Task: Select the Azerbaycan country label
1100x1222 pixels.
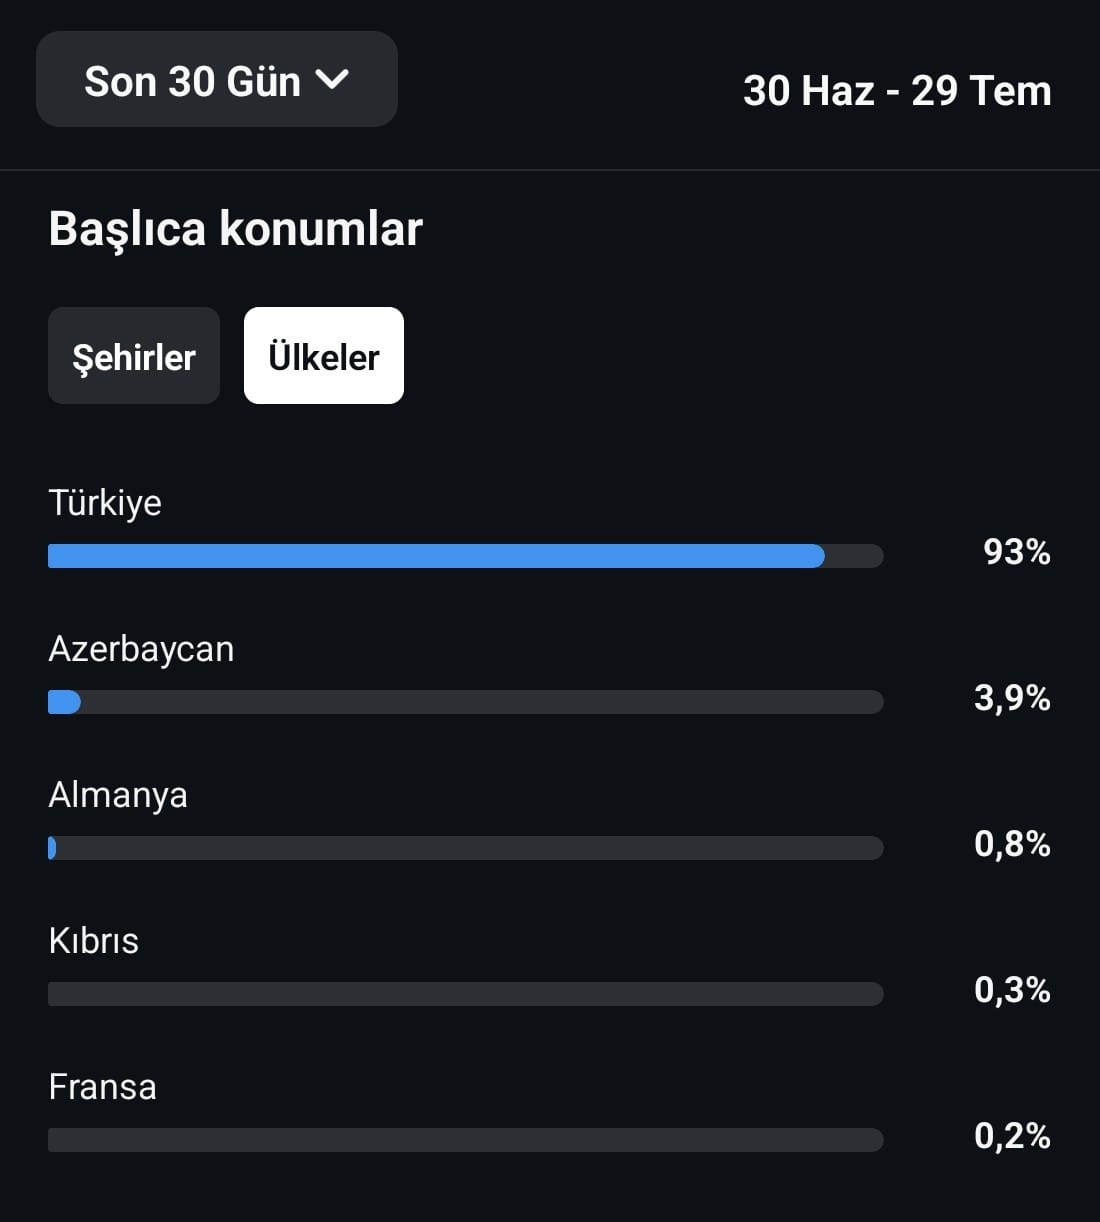Action: coord(141,650)
